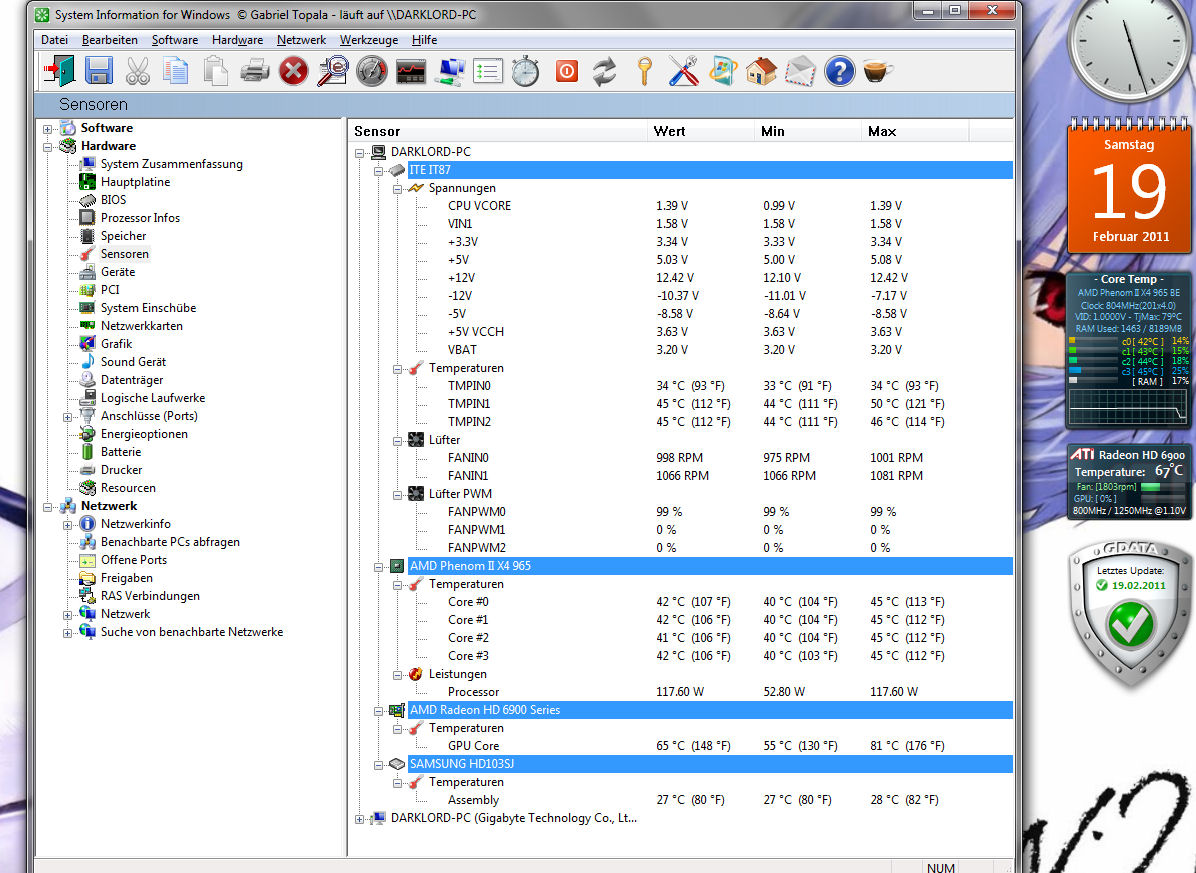Open the wrench and screwdriver tools icon
The width and height of the screenshot is (1196, 873).
pos(683,71)
